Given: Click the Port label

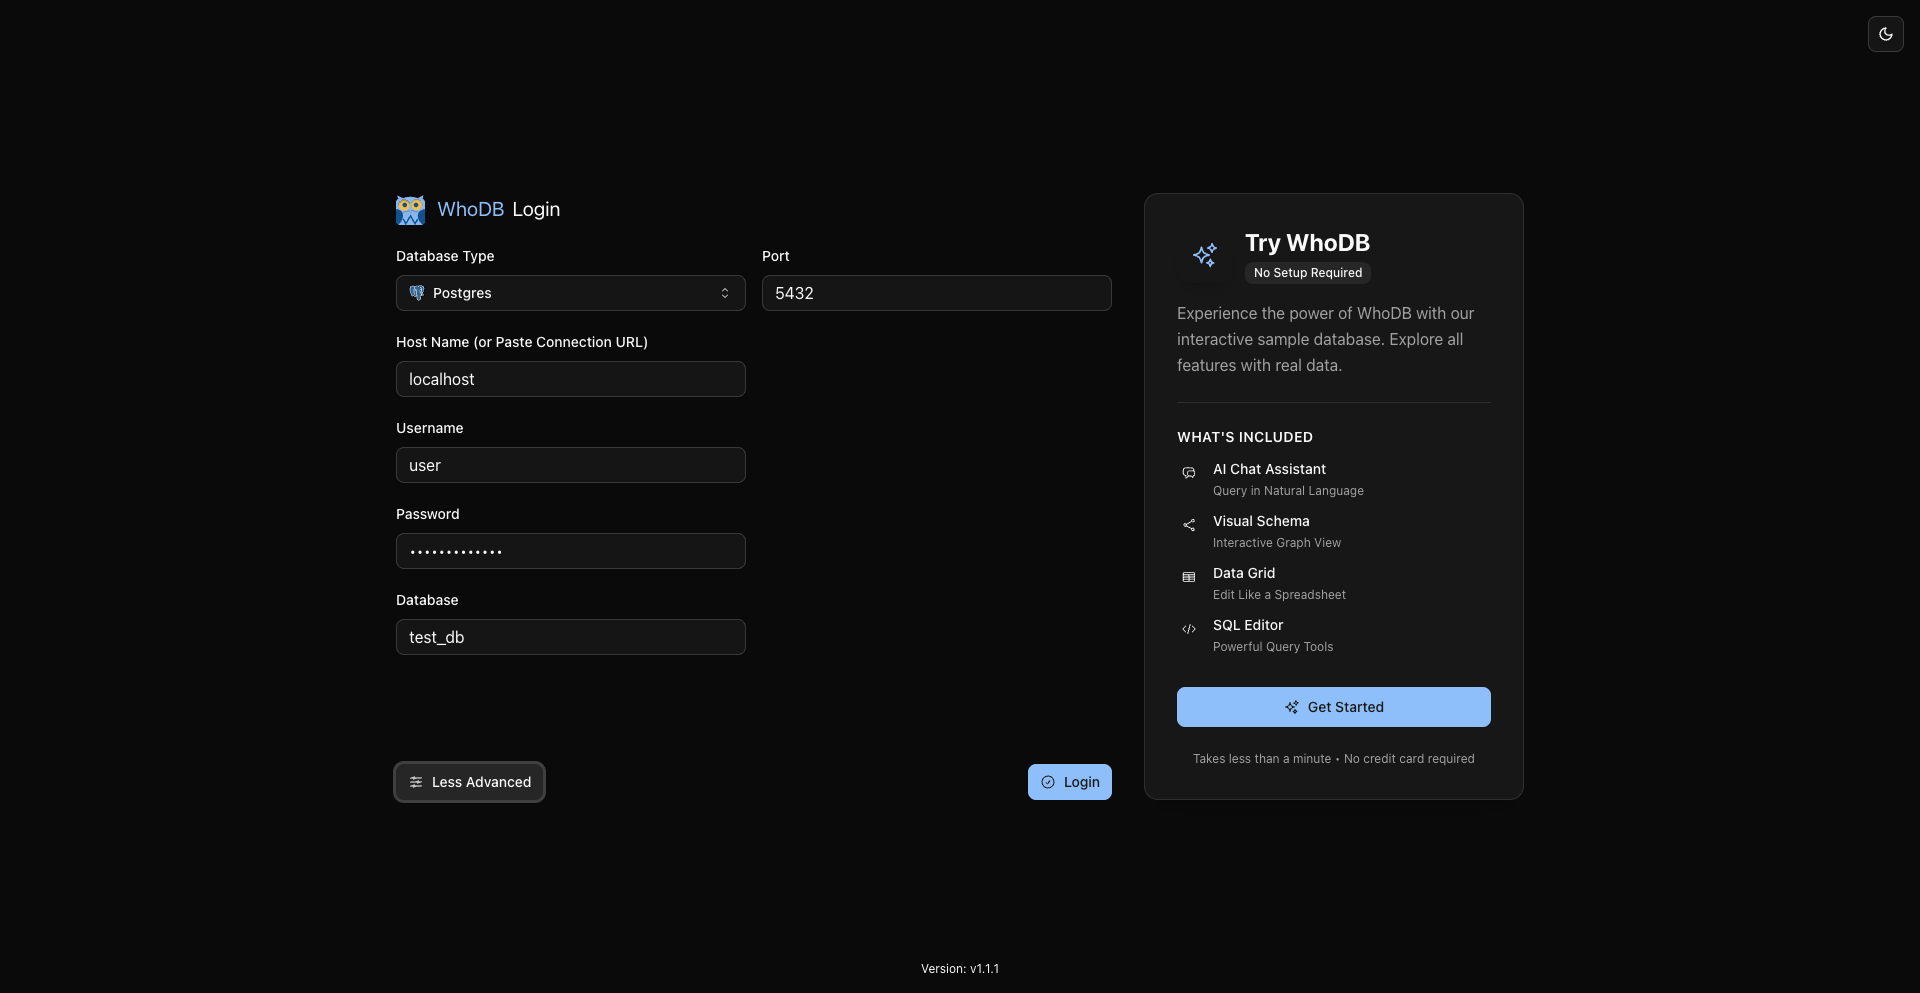Looking at the screenshot, I should pyautogui.click(x=776, y=256).
